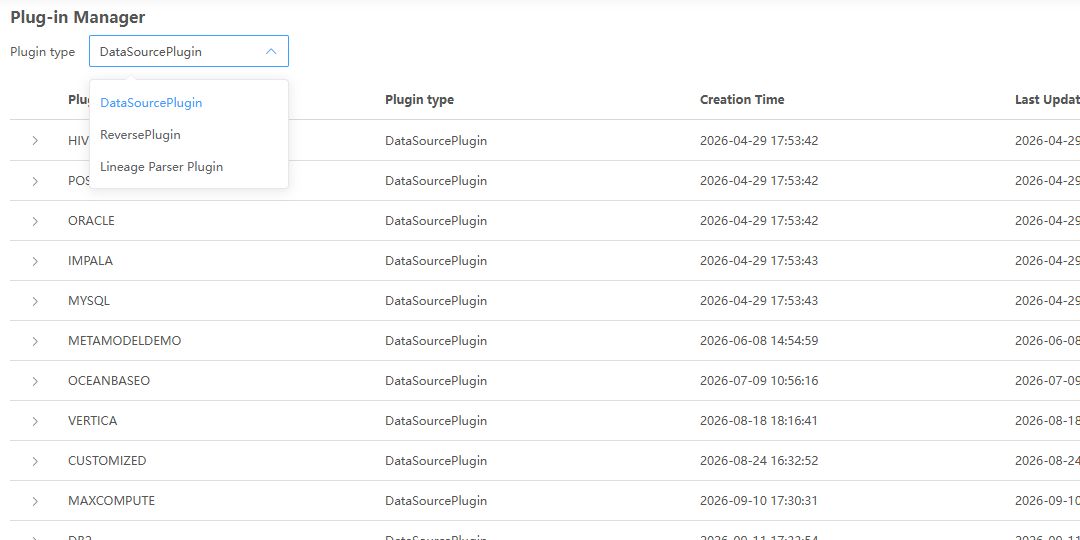
Task: Click creation time 2026-08-18 18:16:41
Action: click(x=759, y=421)
